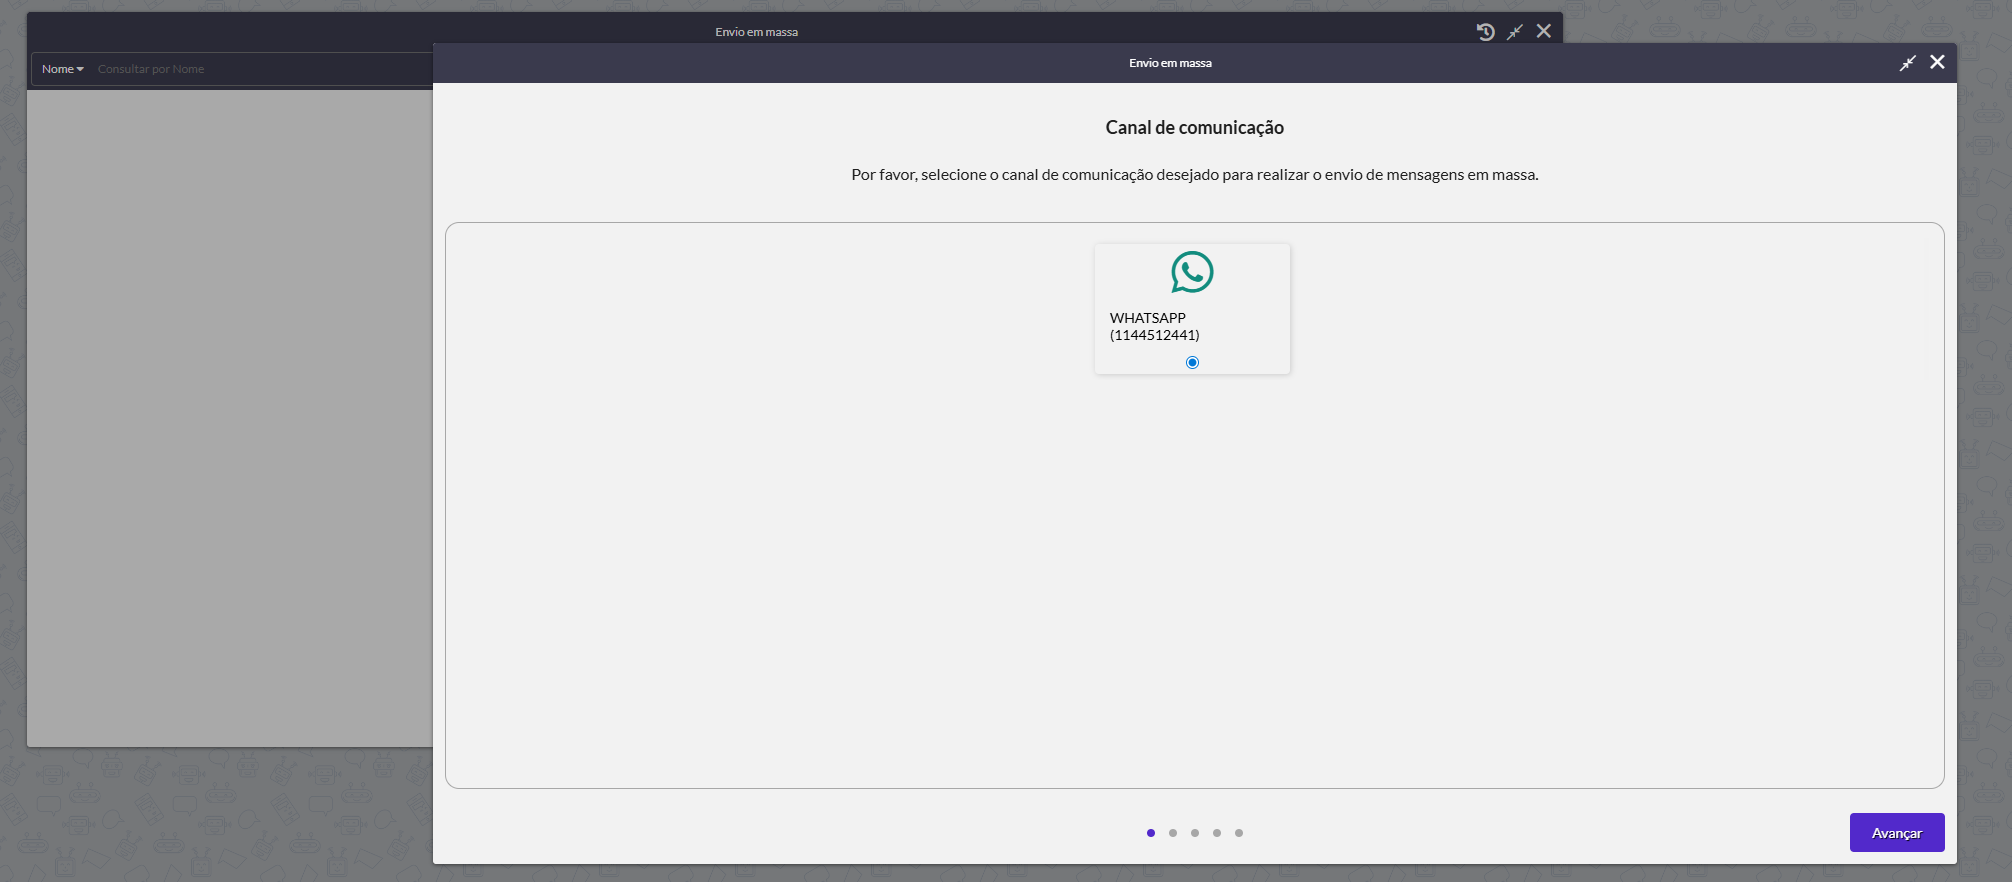This screenshot has width=2012, height=882.
Task: Jump to fifth step pagination dot
Action: [1239, 833]
